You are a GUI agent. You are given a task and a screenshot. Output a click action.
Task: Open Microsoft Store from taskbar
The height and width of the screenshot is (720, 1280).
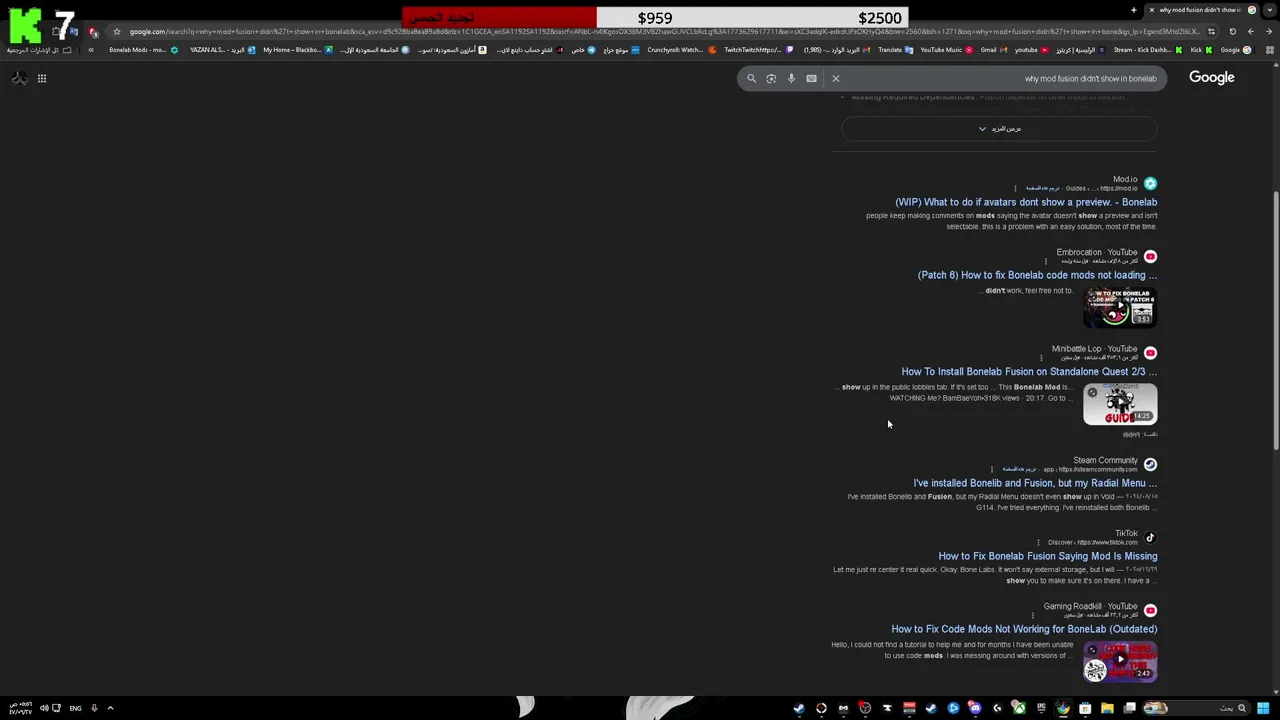(x=1085, y=708)
